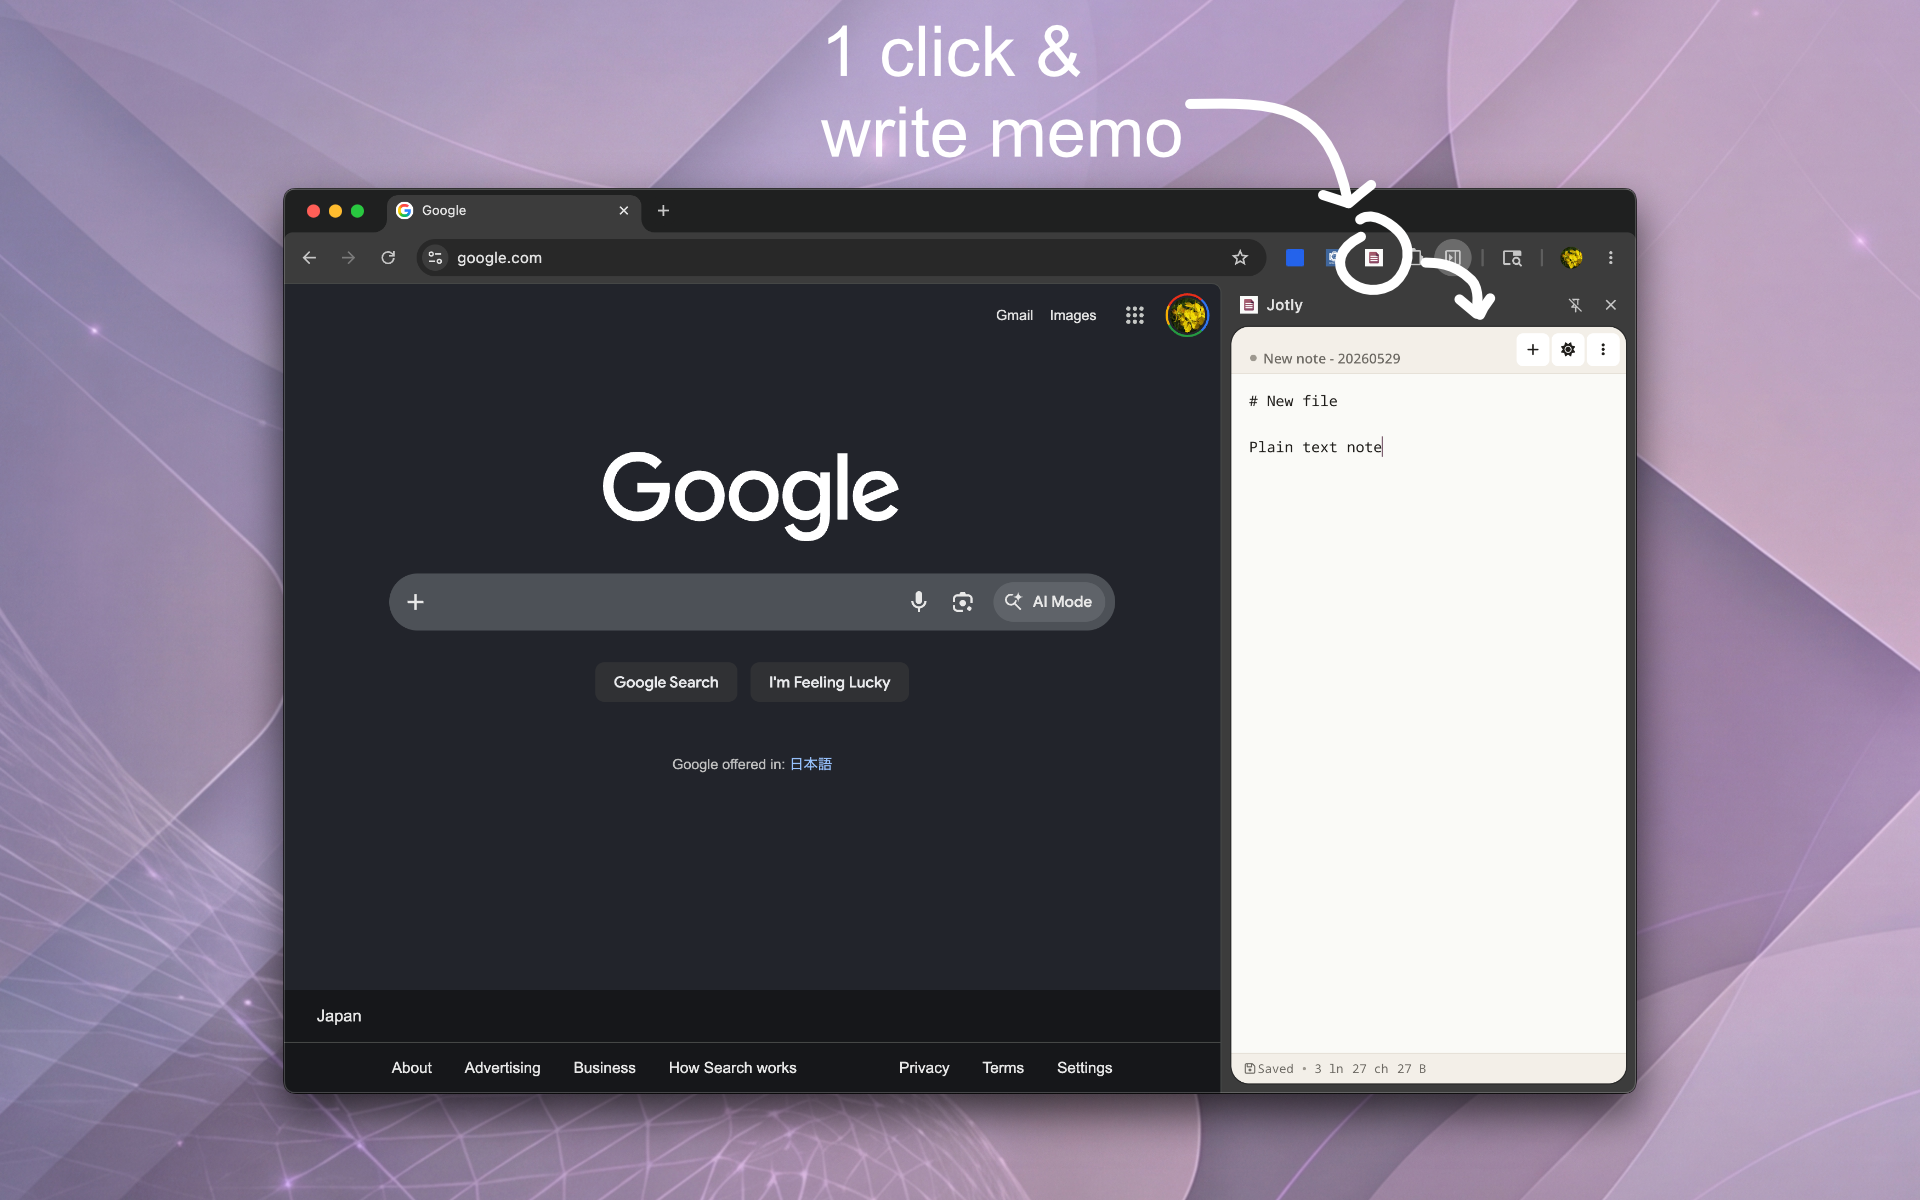Open Gmail link
Viewport: 1920px width, 1200px height.
point(1014,315)
